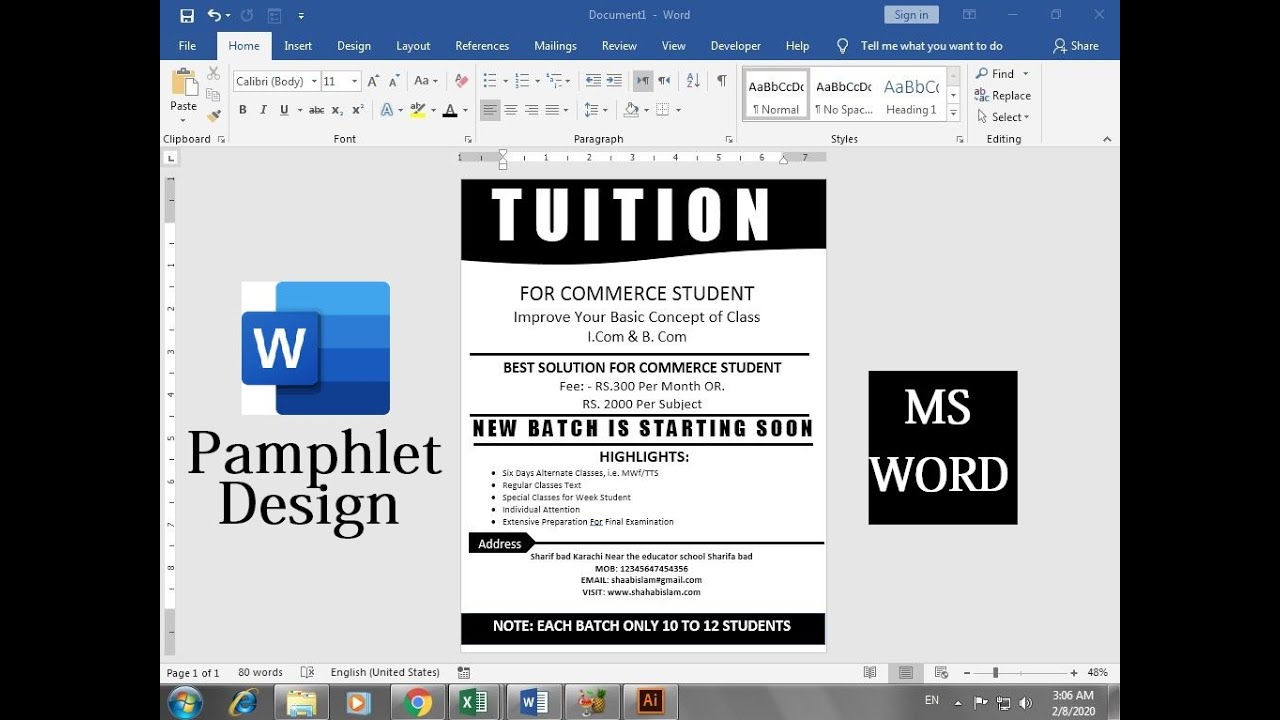Cut selection with the scissors icon
This screenshot has height=720, width=1280.
click(x=213, y=74)
